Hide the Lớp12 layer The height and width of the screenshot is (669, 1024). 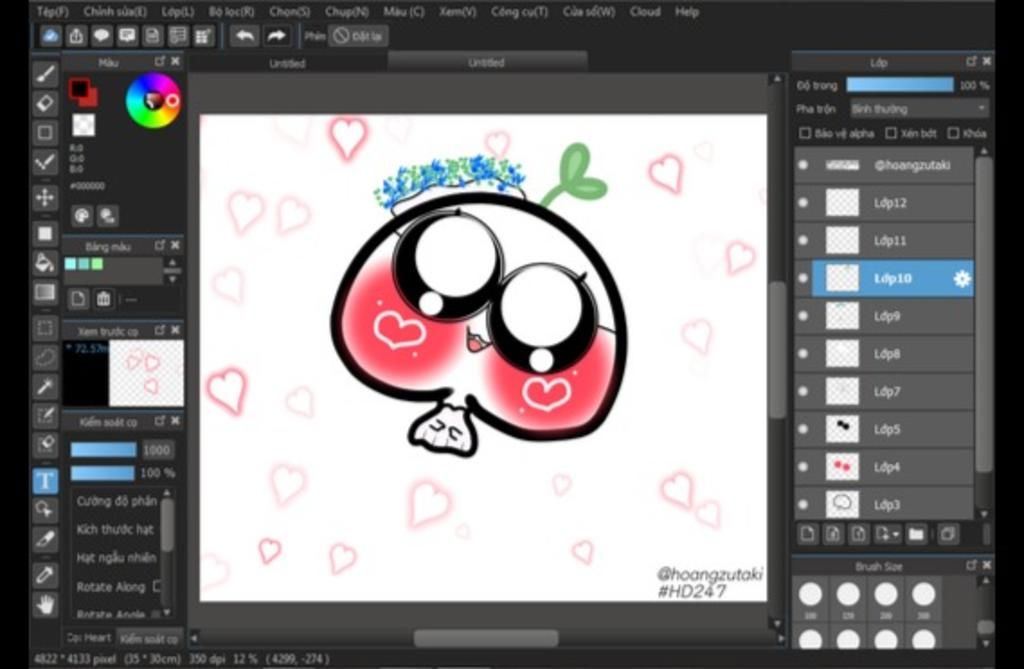[x=803, y=203]
